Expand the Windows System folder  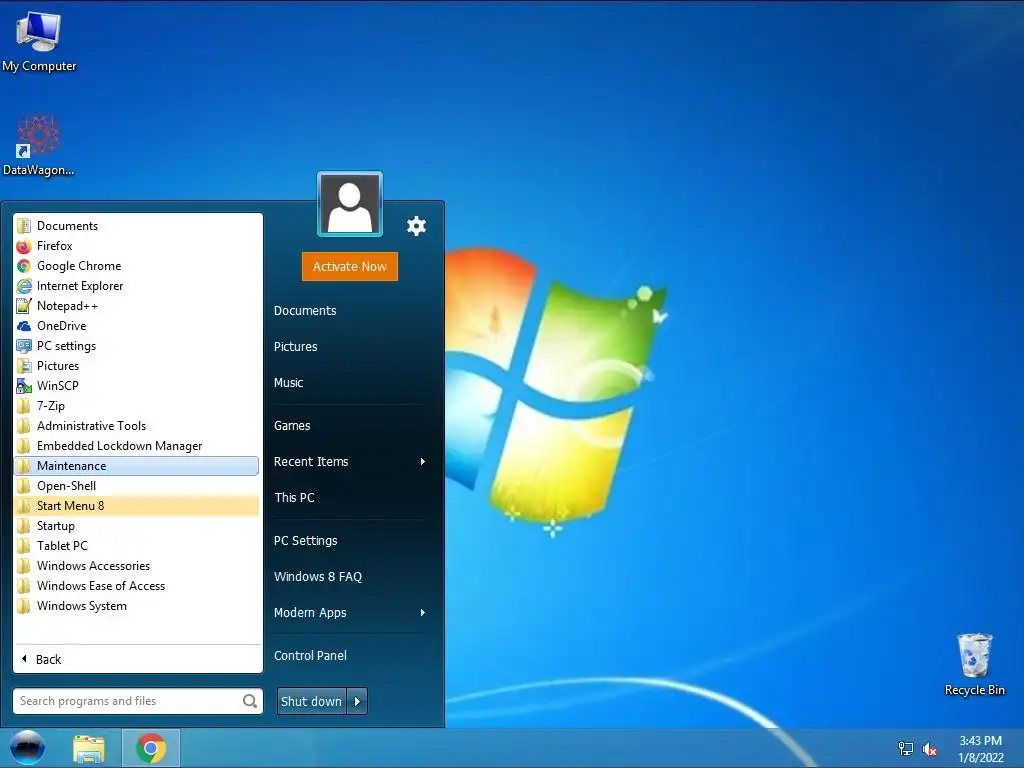point(136,606)
